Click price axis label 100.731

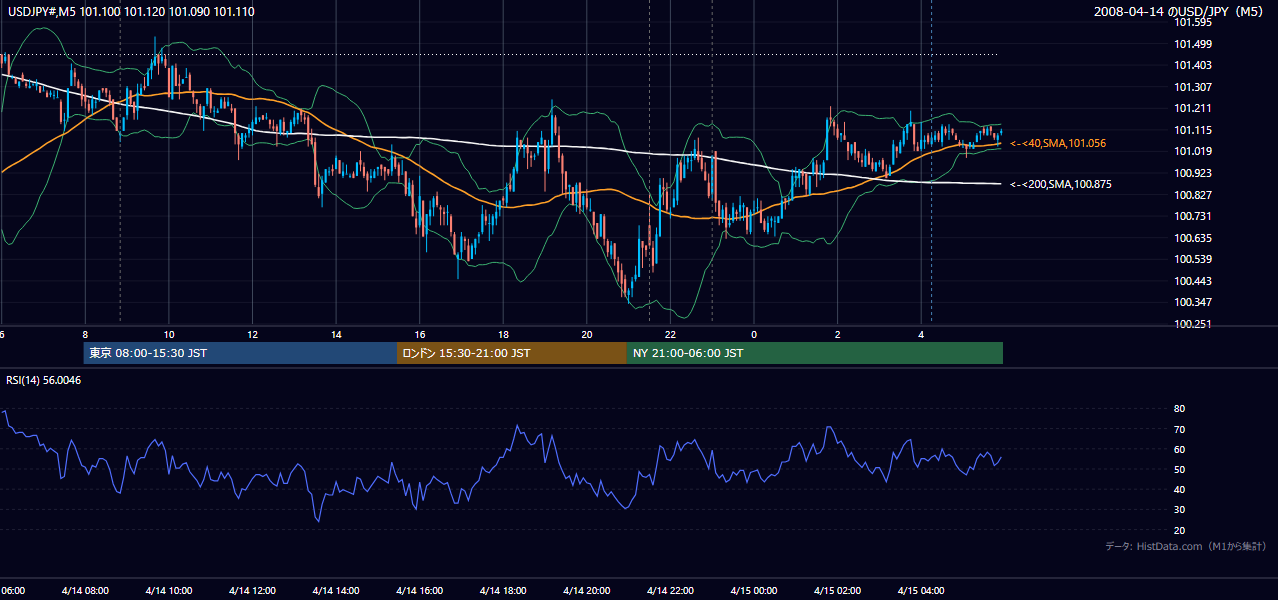(x=1192, y=217)
